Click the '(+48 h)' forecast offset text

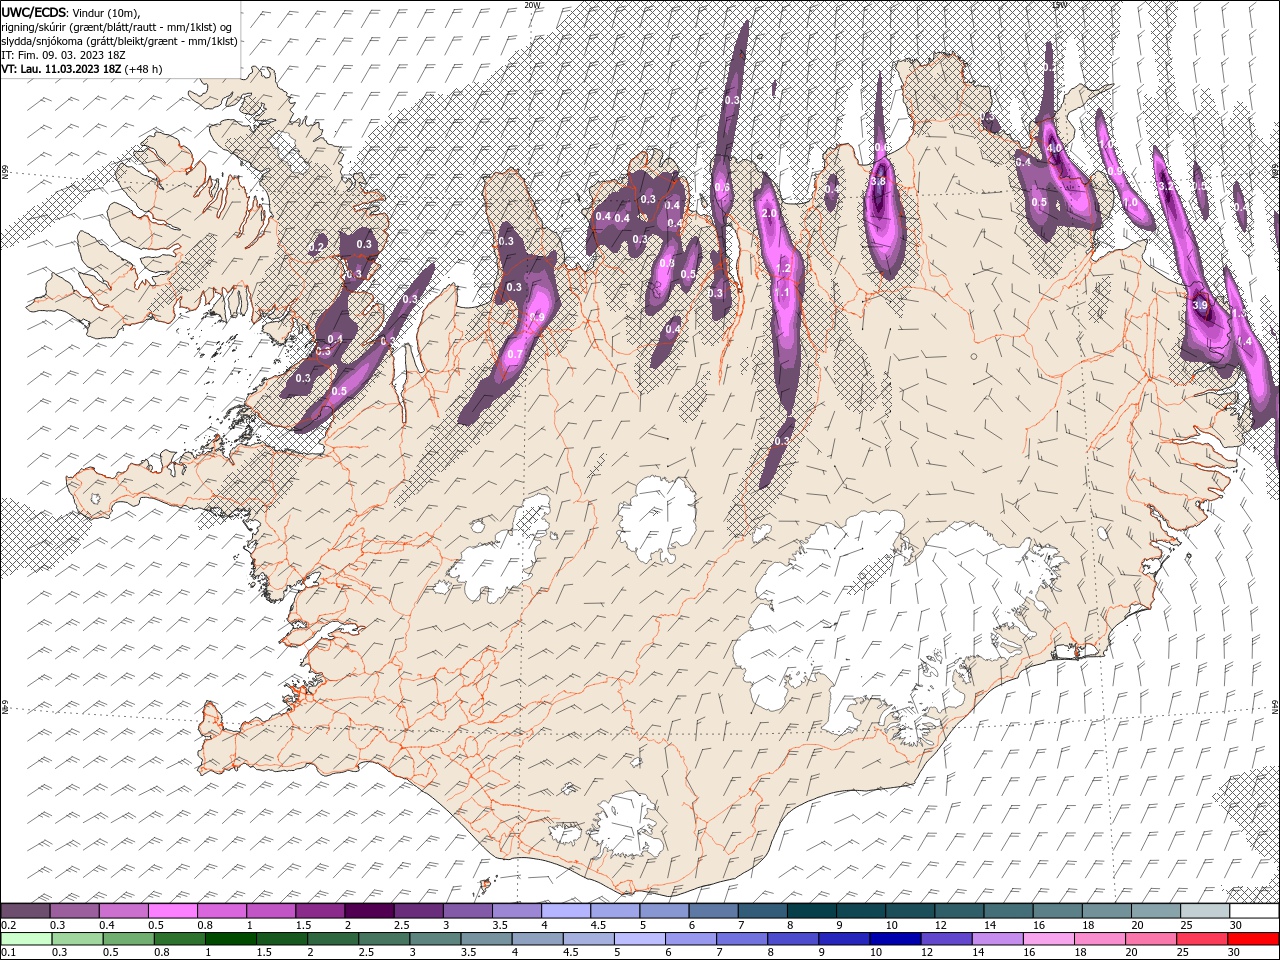coord(144,69)
